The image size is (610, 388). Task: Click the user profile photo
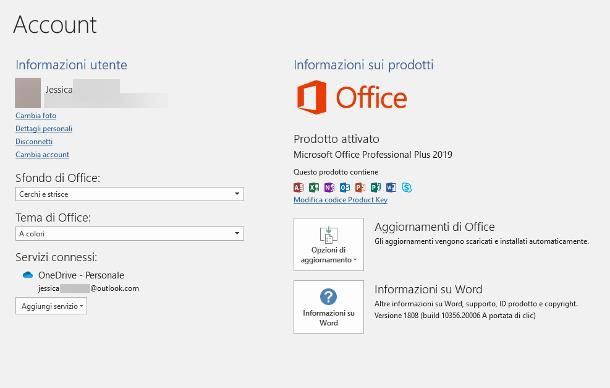coord(28,93)
